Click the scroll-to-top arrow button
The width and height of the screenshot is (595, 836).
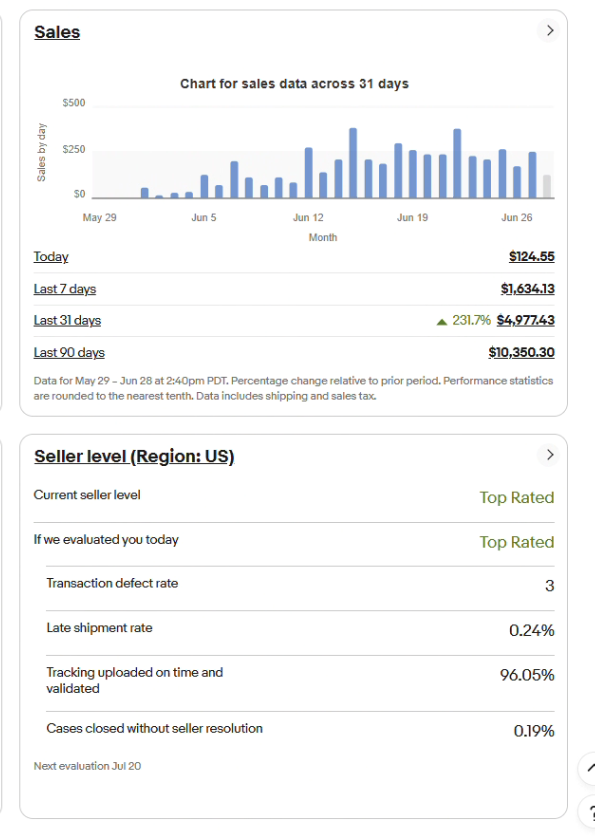click(x=588, y=768)
